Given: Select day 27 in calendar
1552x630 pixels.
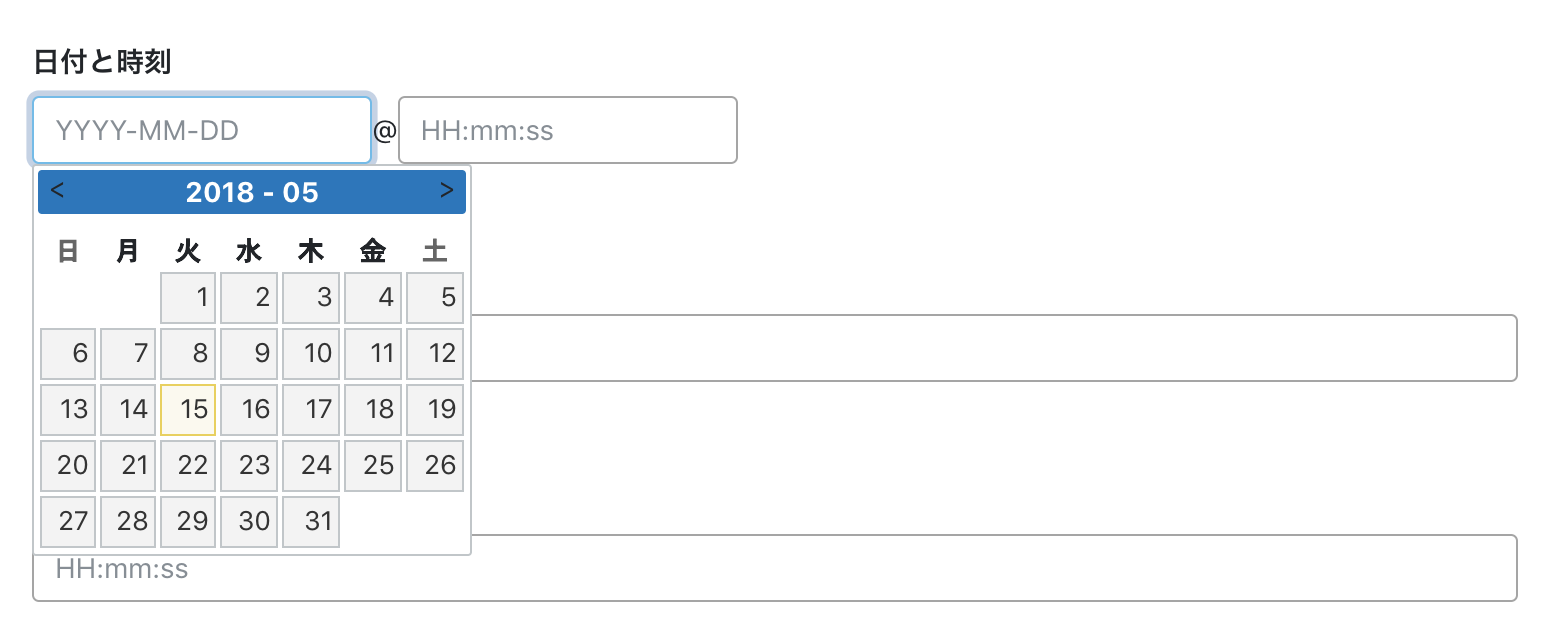Looking at the screenshot, I should pyautogui.click(x=68, y=522).
